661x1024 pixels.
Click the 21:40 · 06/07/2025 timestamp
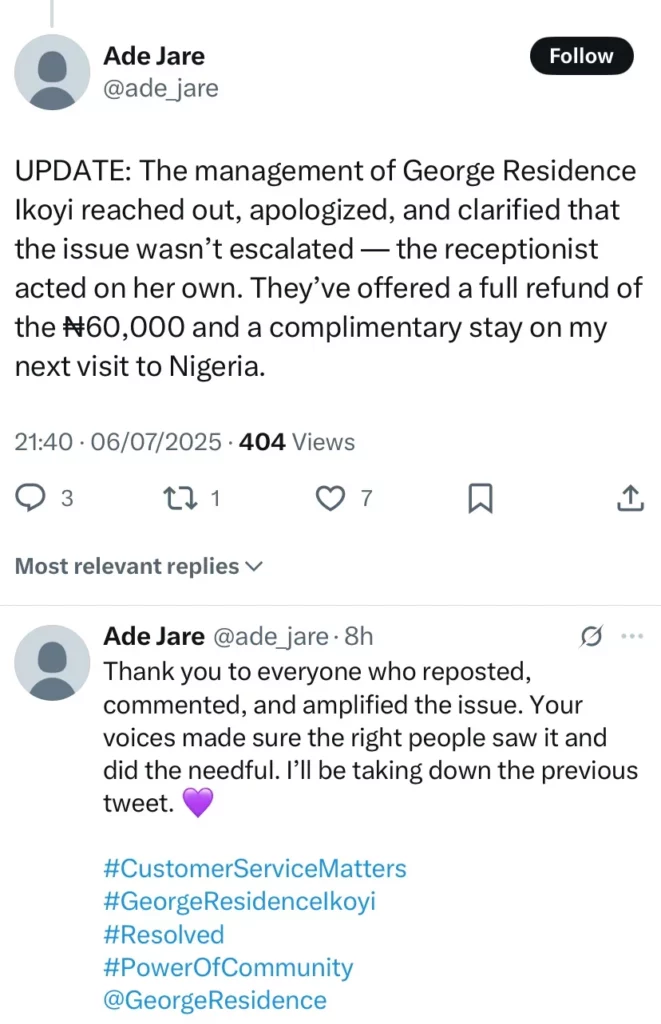(118, 441)
